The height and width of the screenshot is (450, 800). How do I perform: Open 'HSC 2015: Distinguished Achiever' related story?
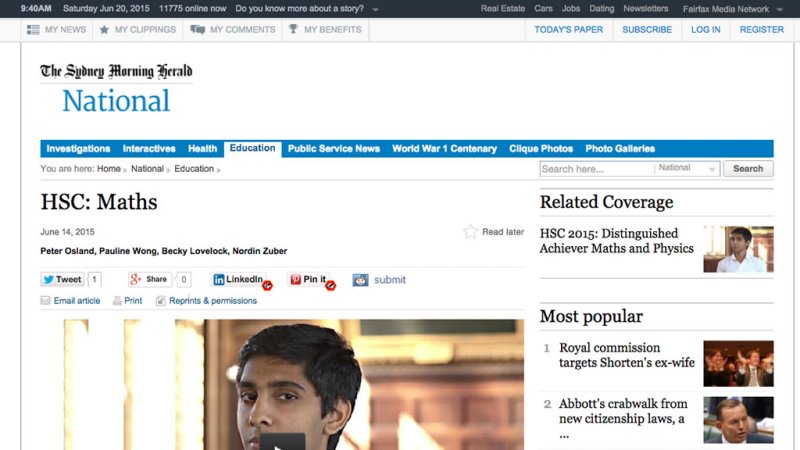(x=616, y=241)
